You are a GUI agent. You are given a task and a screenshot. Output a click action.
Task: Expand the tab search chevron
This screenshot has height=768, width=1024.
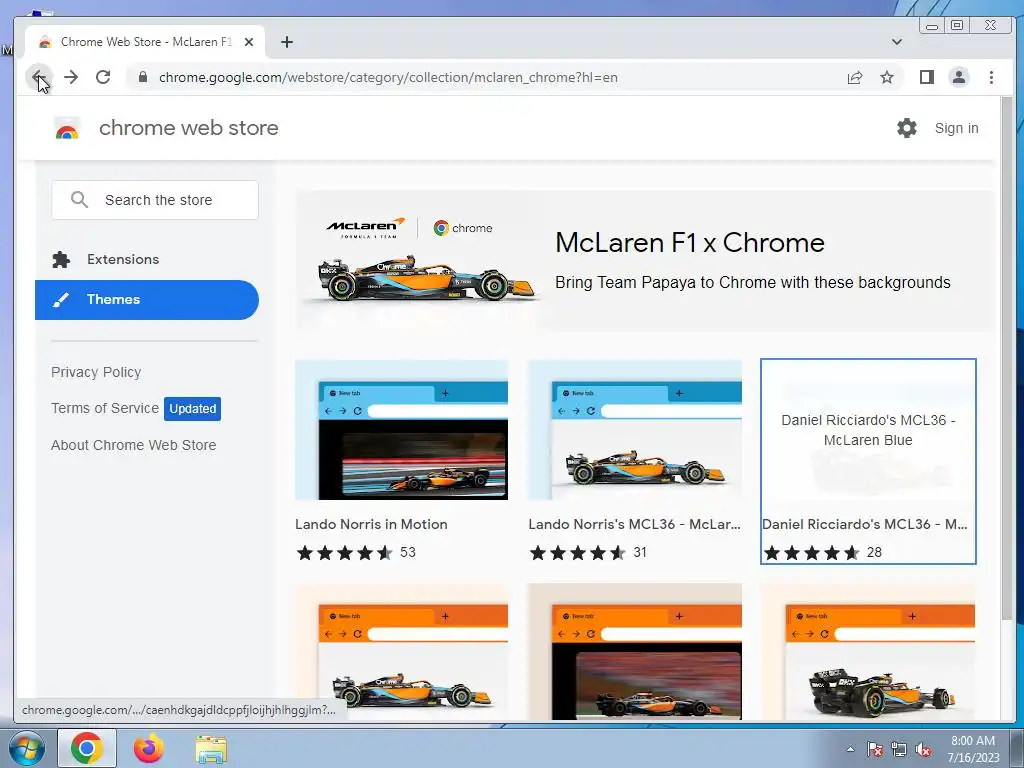coord(897,42)
